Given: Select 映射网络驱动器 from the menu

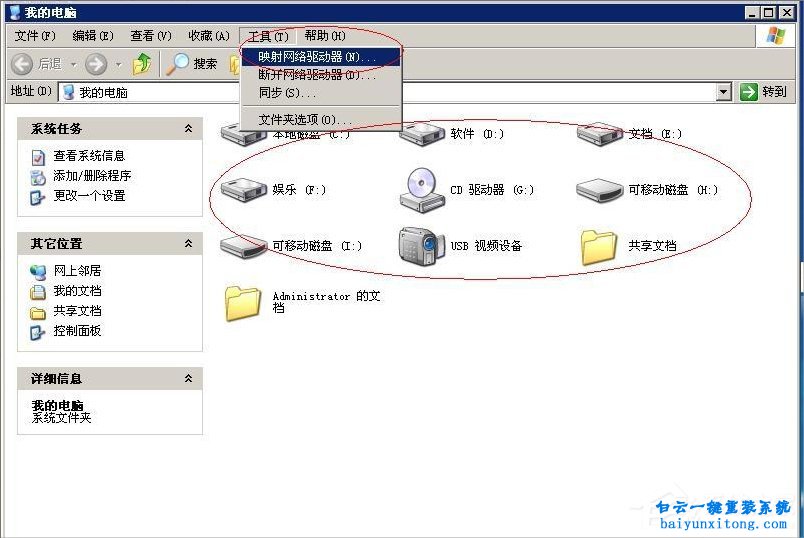Looking at the screenshot, I should coord(317,57).
